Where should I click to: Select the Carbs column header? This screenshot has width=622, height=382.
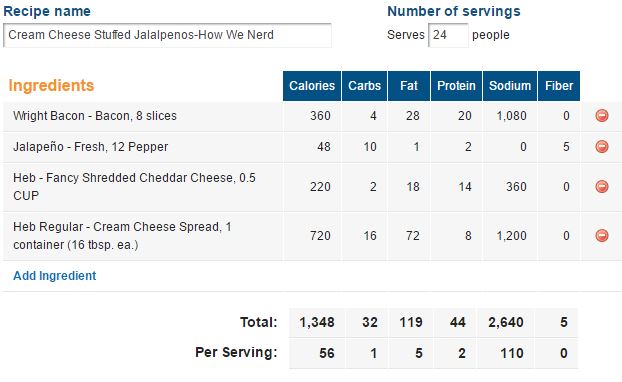pyautogui.click(x=364, y=86)
